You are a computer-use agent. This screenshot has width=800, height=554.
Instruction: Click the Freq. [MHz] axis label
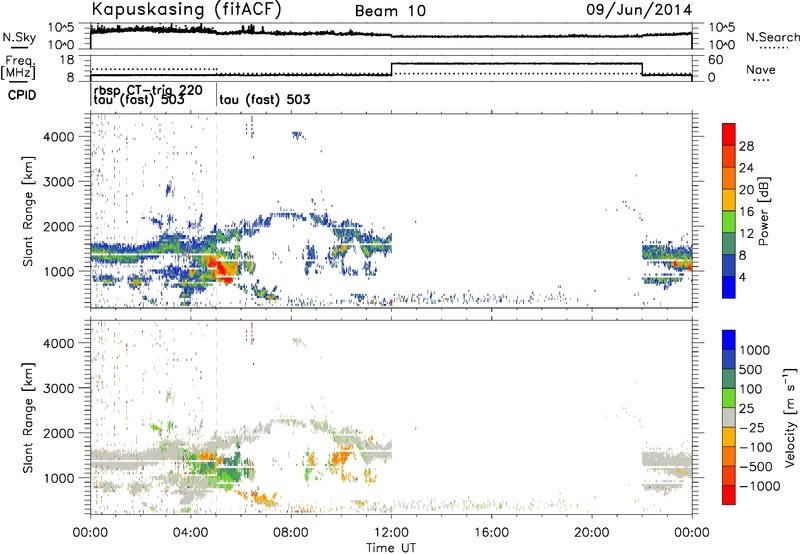(18, 67)
